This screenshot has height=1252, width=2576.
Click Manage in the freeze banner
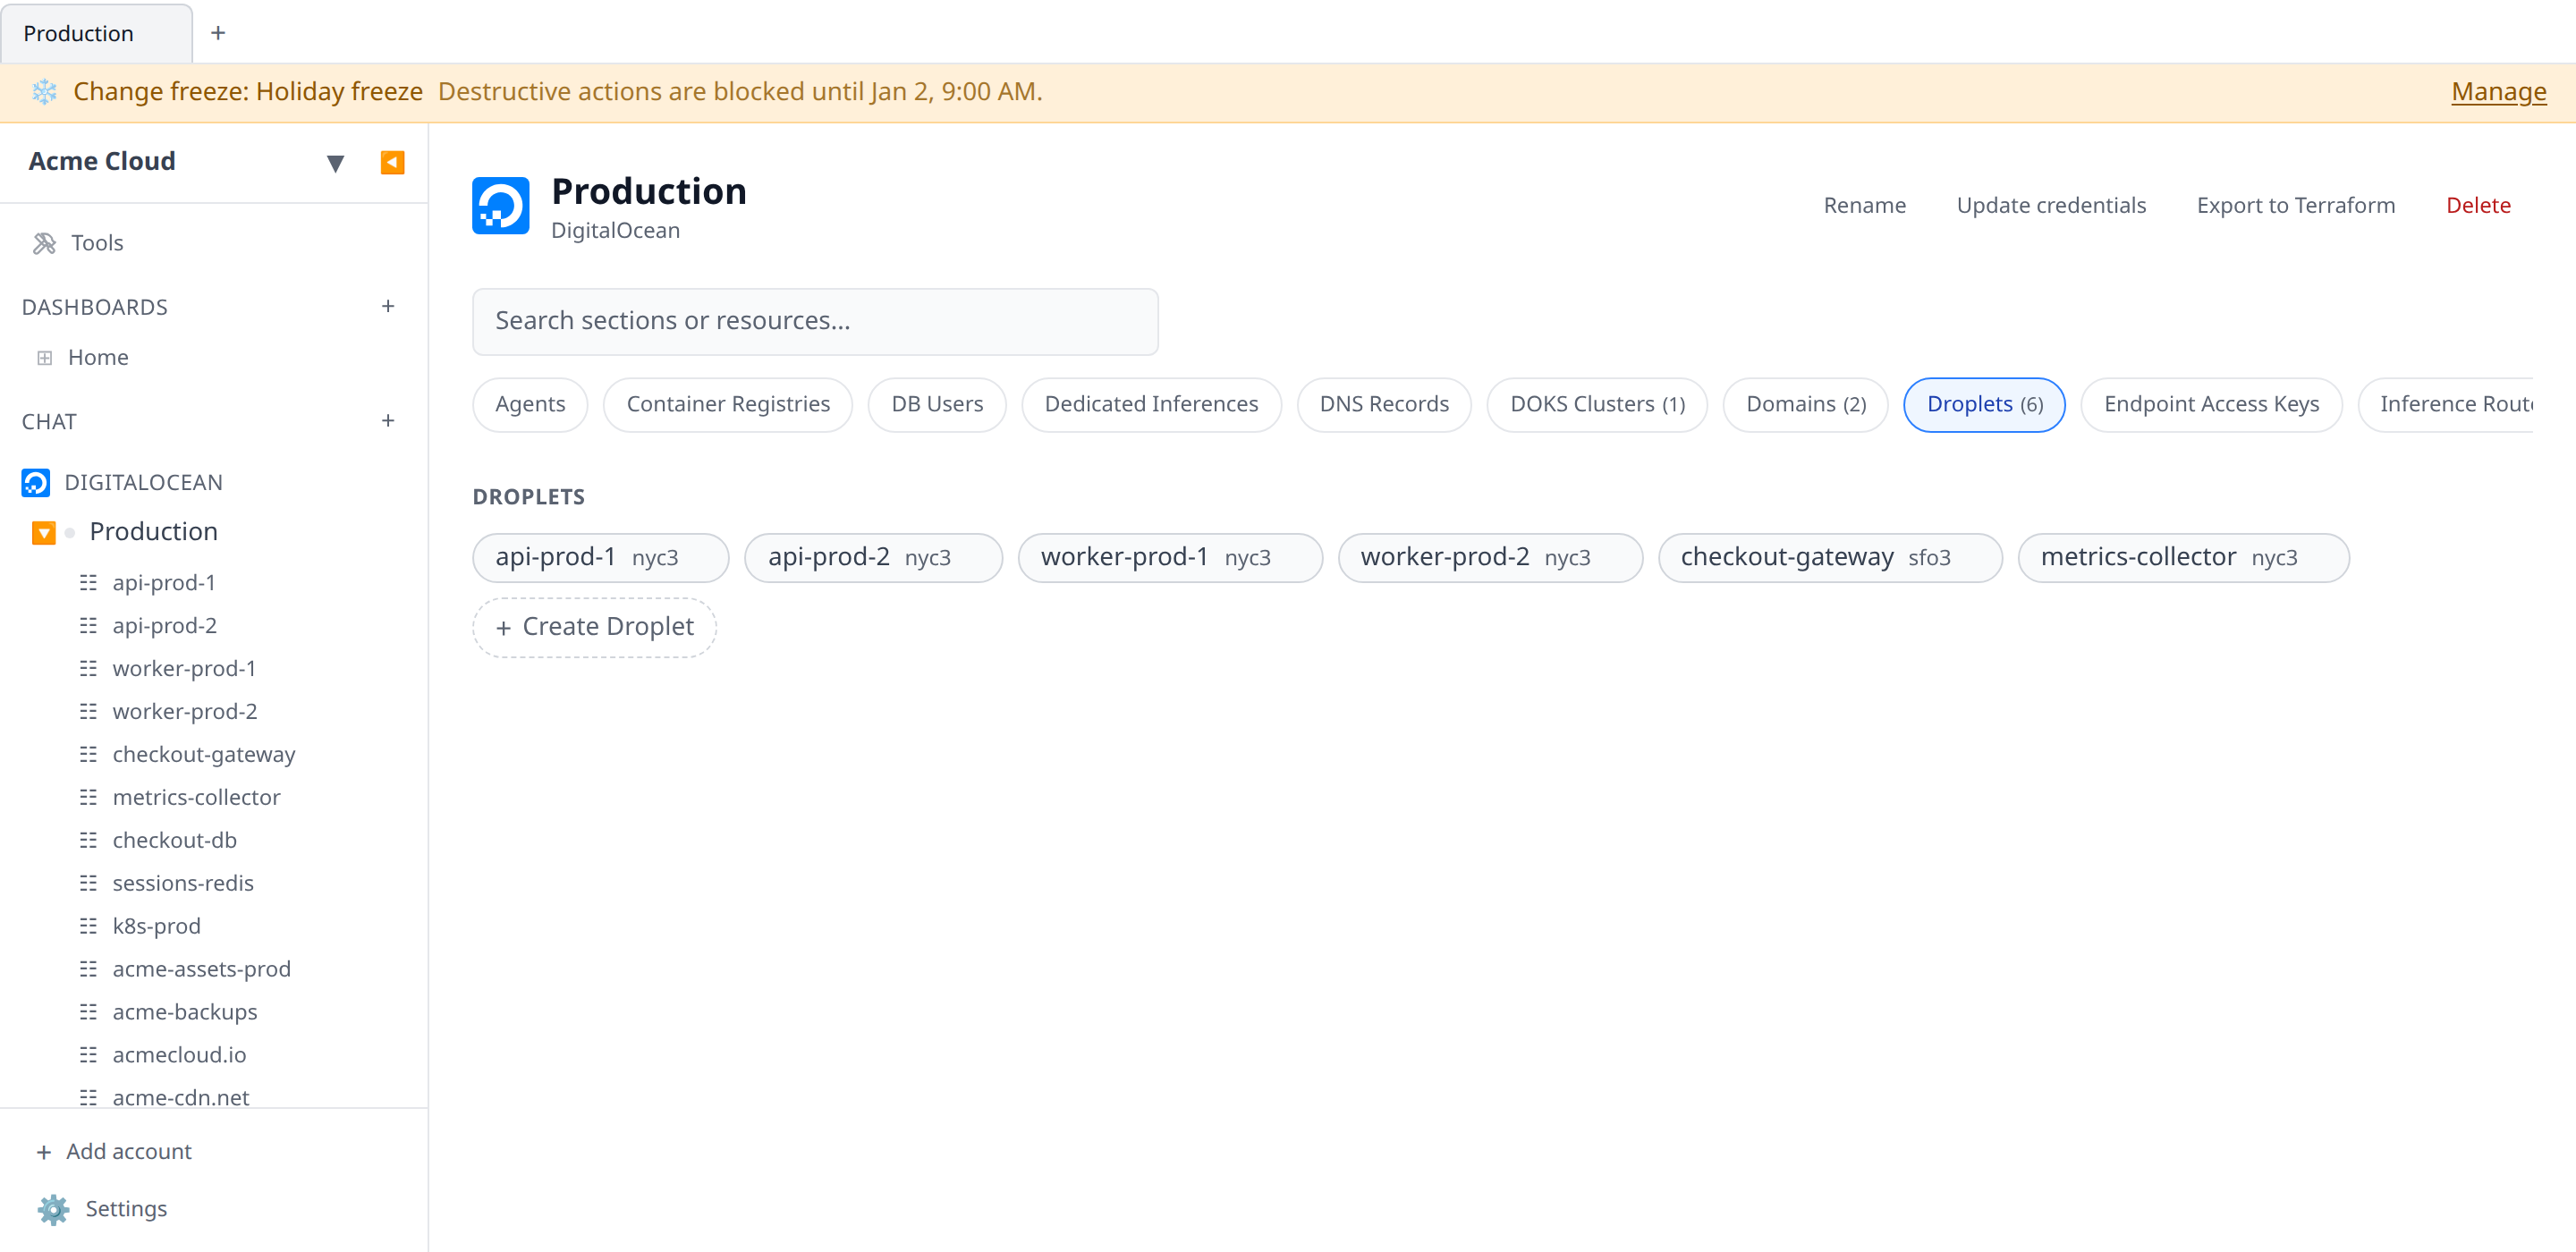point(2498,92)
